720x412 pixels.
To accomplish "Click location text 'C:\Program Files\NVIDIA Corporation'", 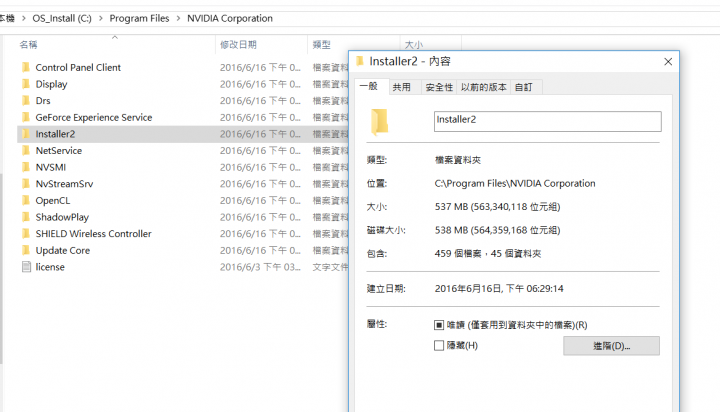I will 515,183.
